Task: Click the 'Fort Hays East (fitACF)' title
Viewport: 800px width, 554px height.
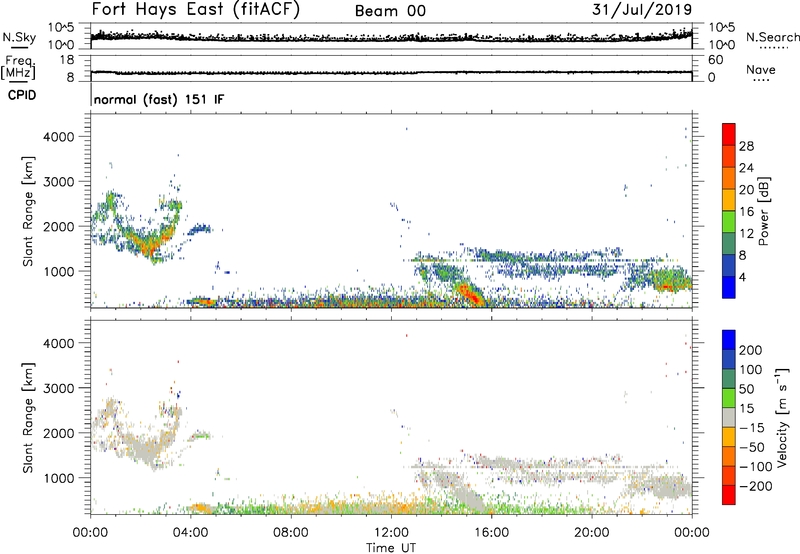Action: [195, 9]
